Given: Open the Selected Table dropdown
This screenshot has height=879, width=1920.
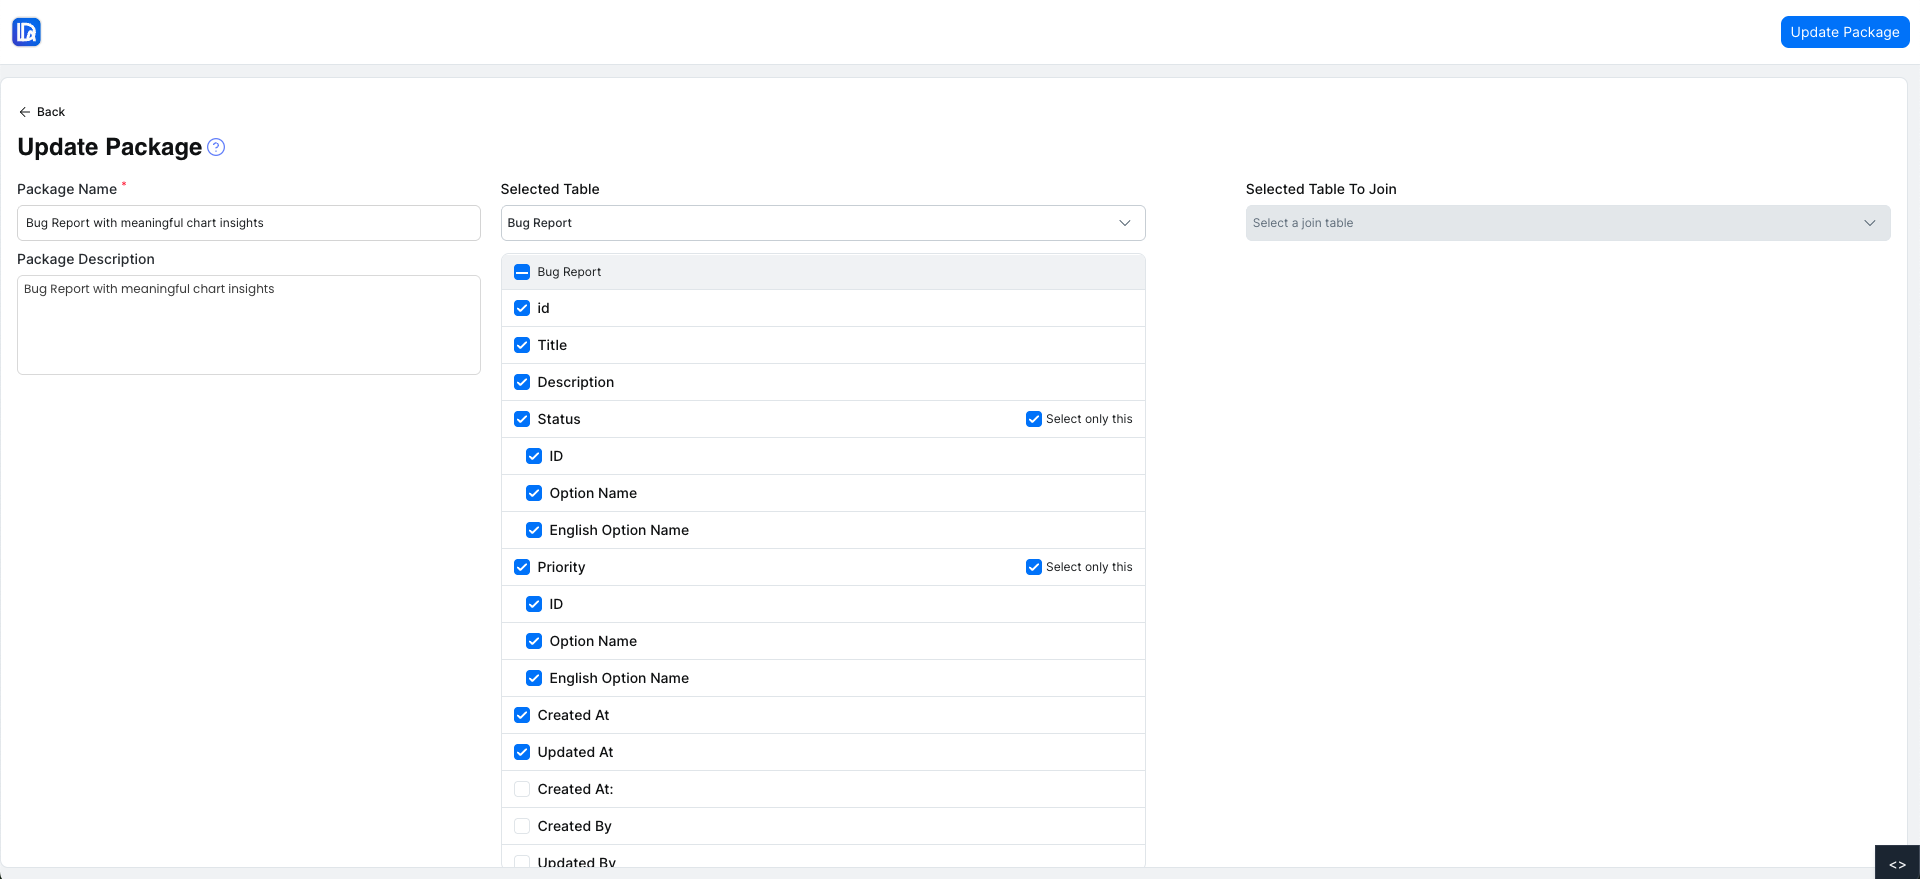Looking at the screenshot, I should (810, 223).
